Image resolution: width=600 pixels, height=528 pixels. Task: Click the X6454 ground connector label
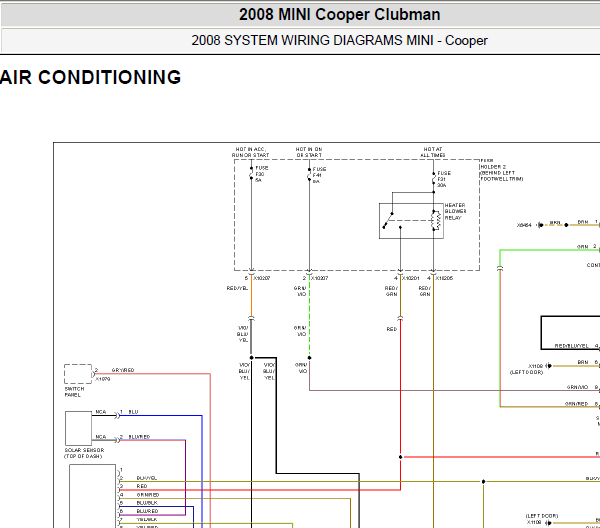(x=524, y=225)
